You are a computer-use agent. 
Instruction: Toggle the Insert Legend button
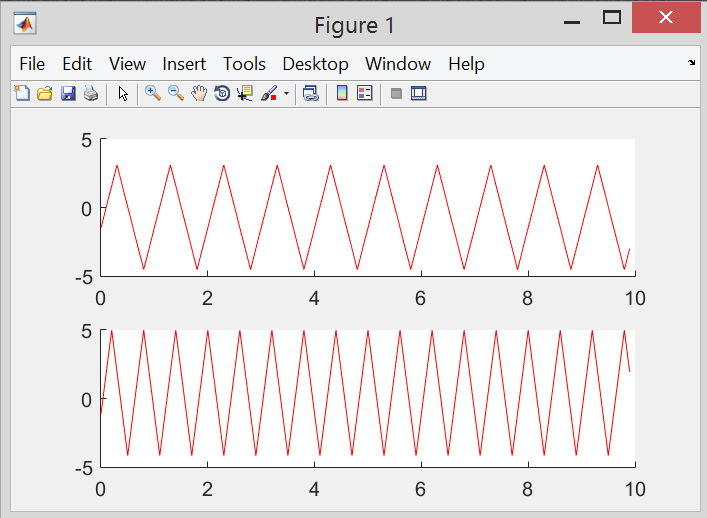point(364,93)
